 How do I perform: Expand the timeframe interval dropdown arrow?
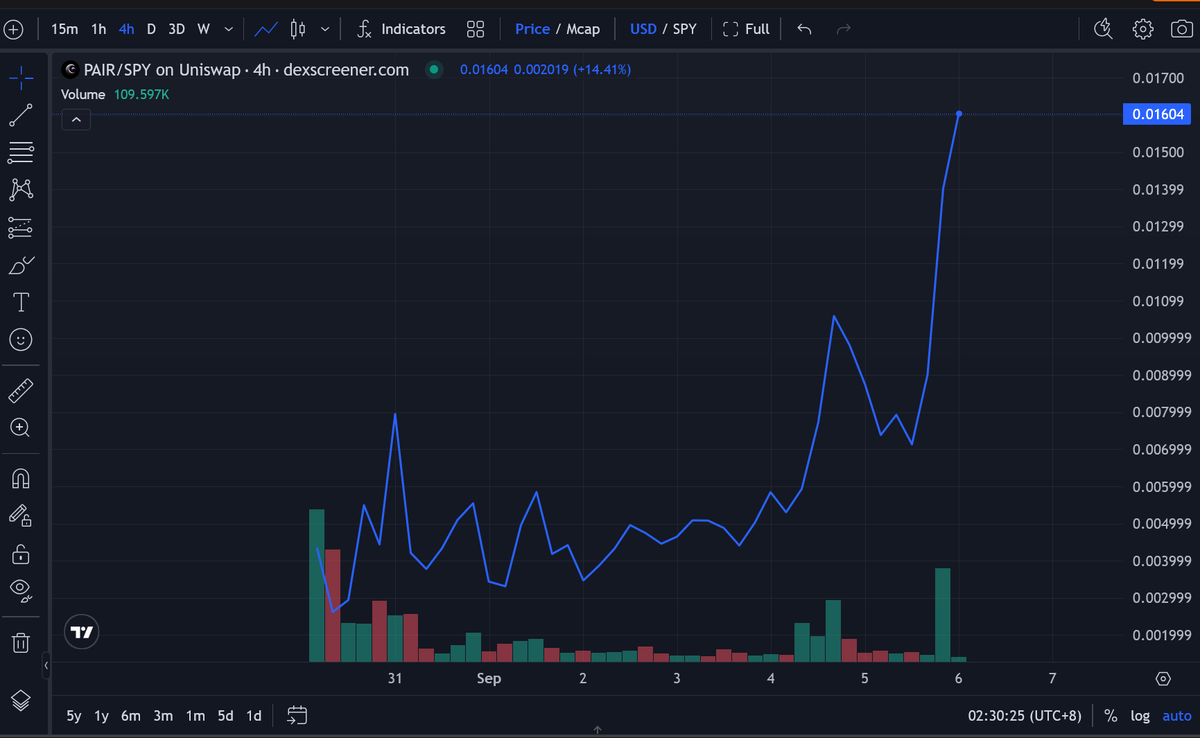coord(228,29)
